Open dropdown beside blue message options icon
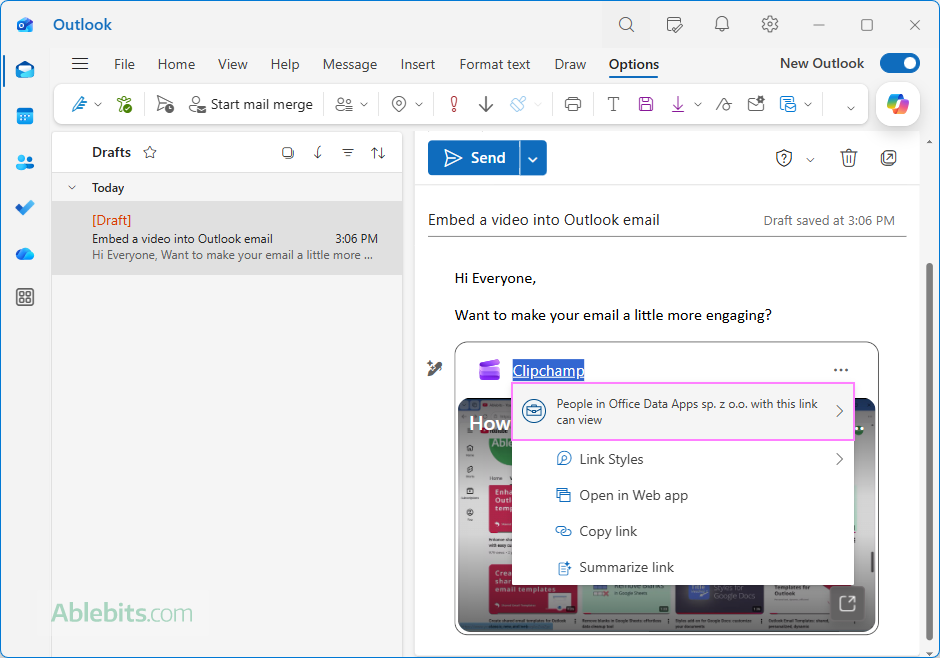This screenshot has height=658, width=940. [x=808, y=105]
